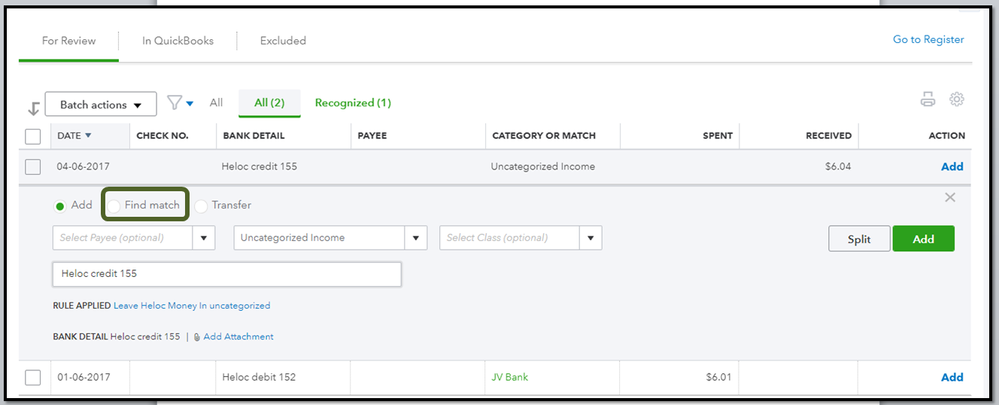This screenshot has width=999, height=405.
Task: Expand the Select Class dropdown
Action: [592, 238]
